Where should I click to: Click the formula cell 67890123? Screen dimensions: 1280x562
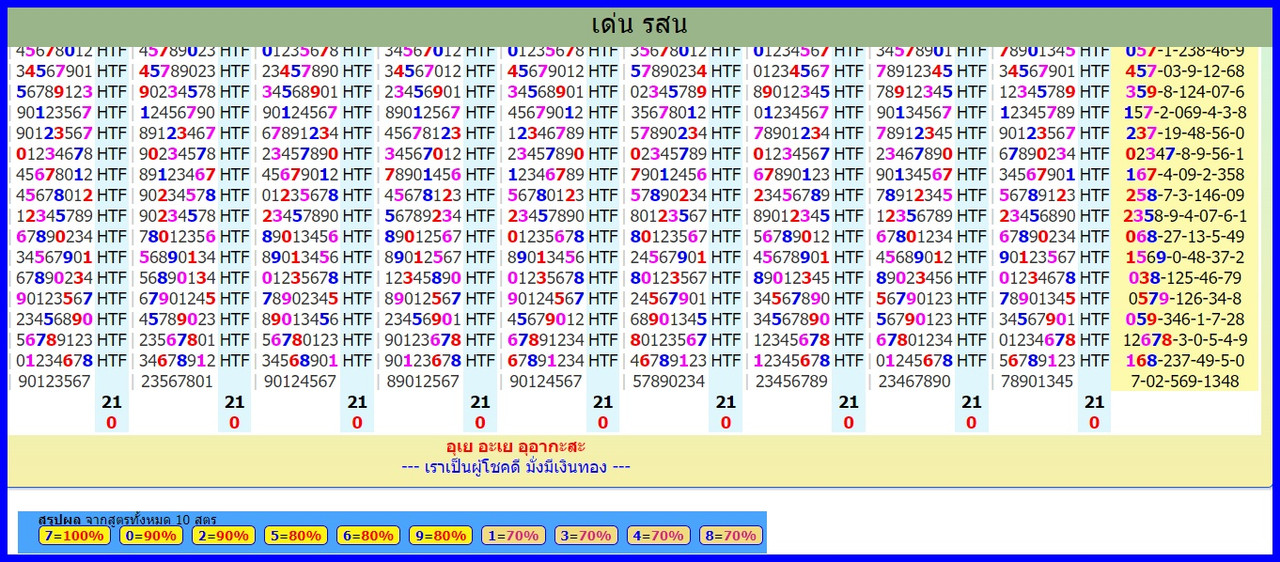pyautogui.click(x=791, y=174)
